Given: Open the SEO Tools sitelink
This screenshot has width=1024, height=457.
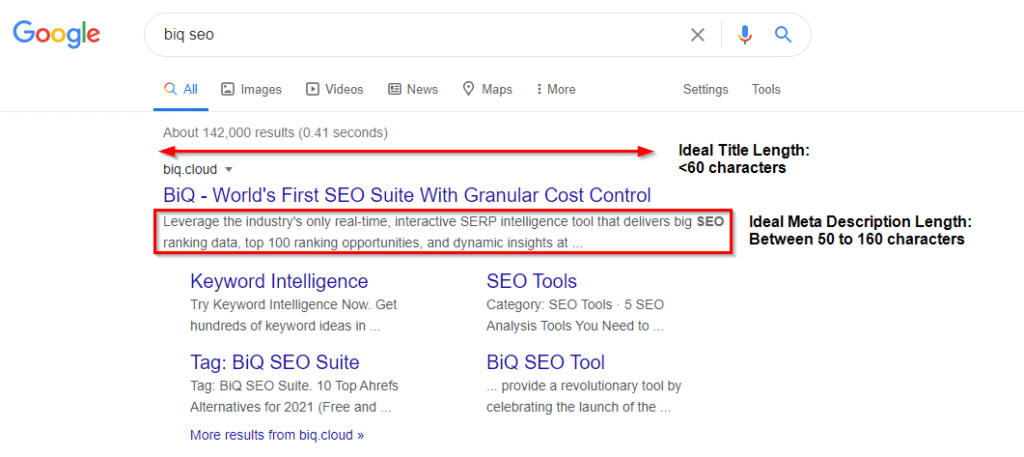Looking at the screenshot, I should (x=531, y=281).
